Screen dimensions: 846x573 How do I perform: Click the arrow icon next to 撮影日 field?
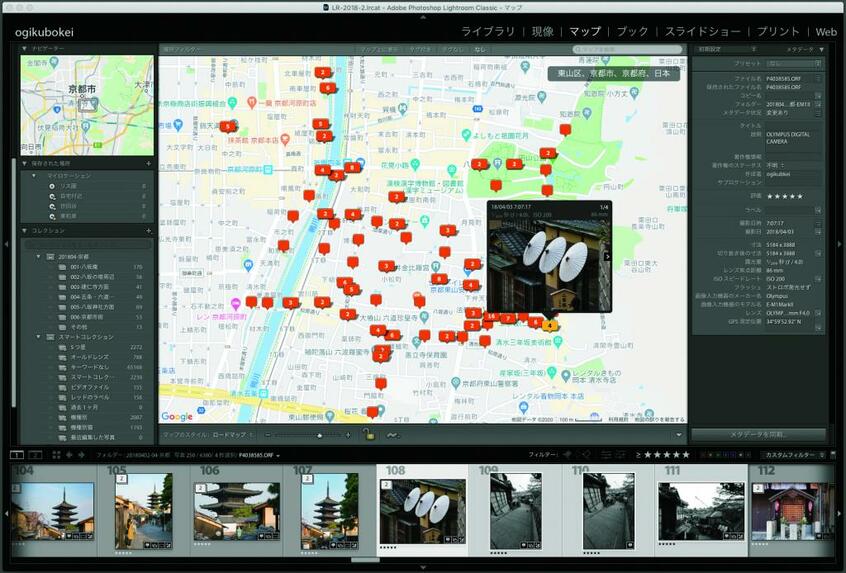[818, 231]
